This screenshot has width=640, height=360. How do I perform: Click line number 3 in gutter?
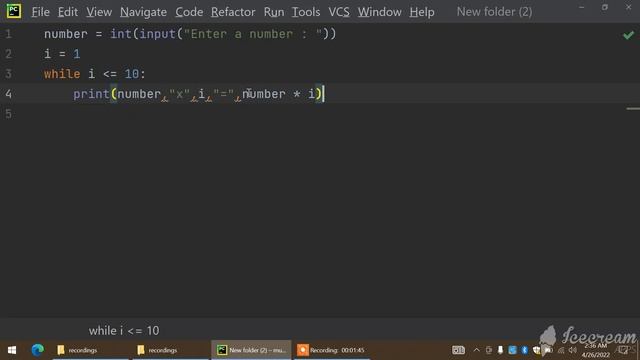[x=8, y=74]
